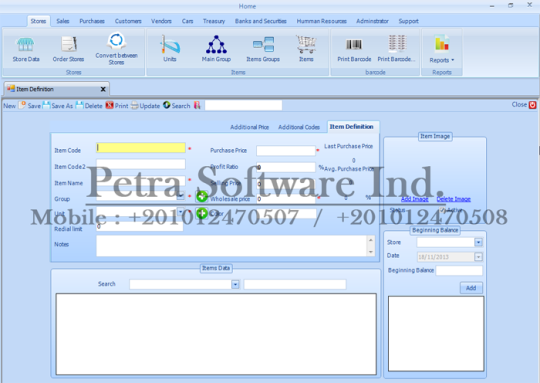The image size is (540, 383).
Task: Switch to the Cars ribbon tab
Action: point(187,21)
